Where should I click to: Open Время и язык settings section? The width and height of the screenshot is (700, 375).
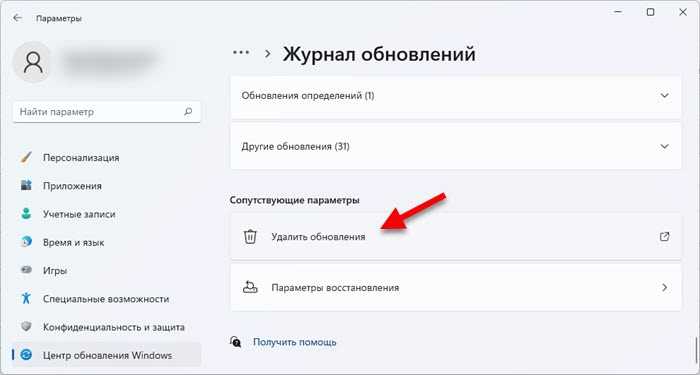(x=107, y=242)
